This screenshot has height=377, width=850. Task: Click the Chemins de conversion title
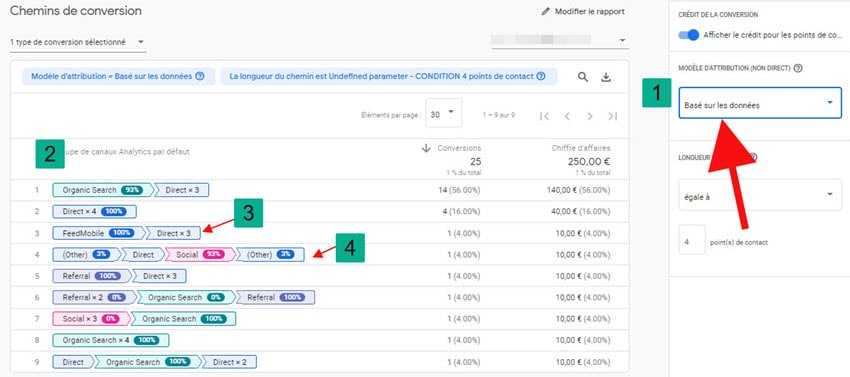76,11
